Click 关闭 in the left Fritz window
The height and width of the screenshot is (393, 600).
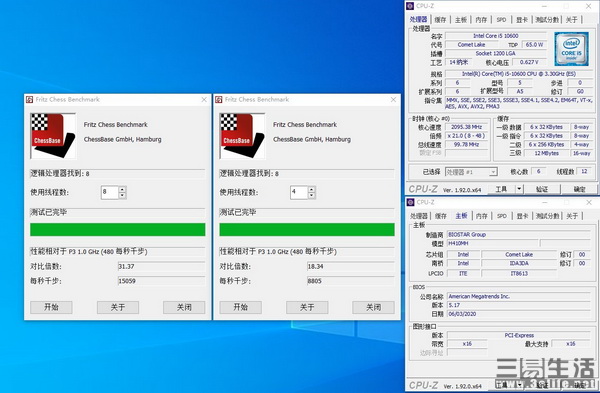[x=184, y=307]
